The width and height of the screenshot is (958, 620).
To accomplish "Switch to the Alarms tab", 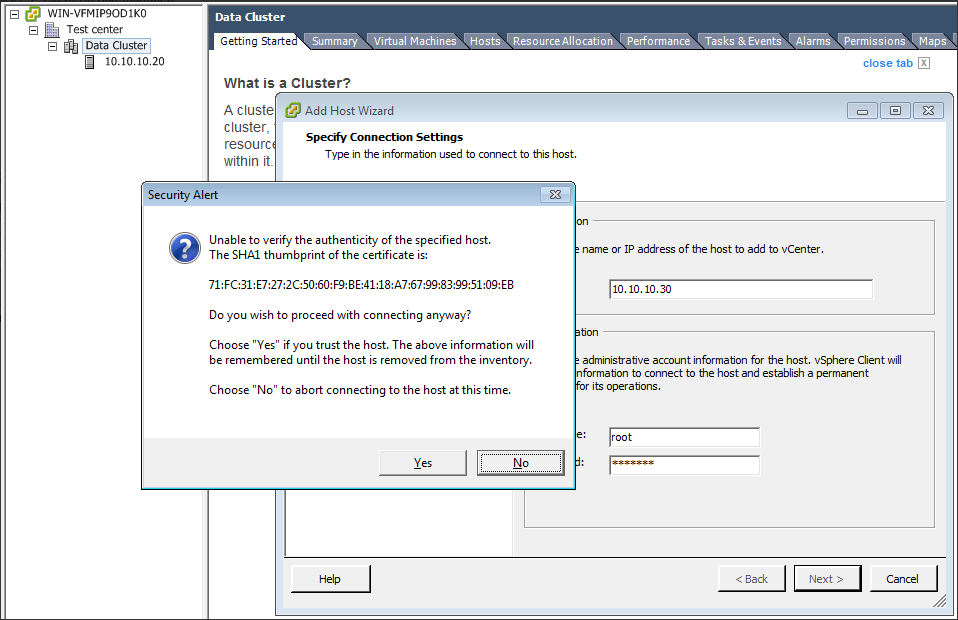I will point(813,41).
